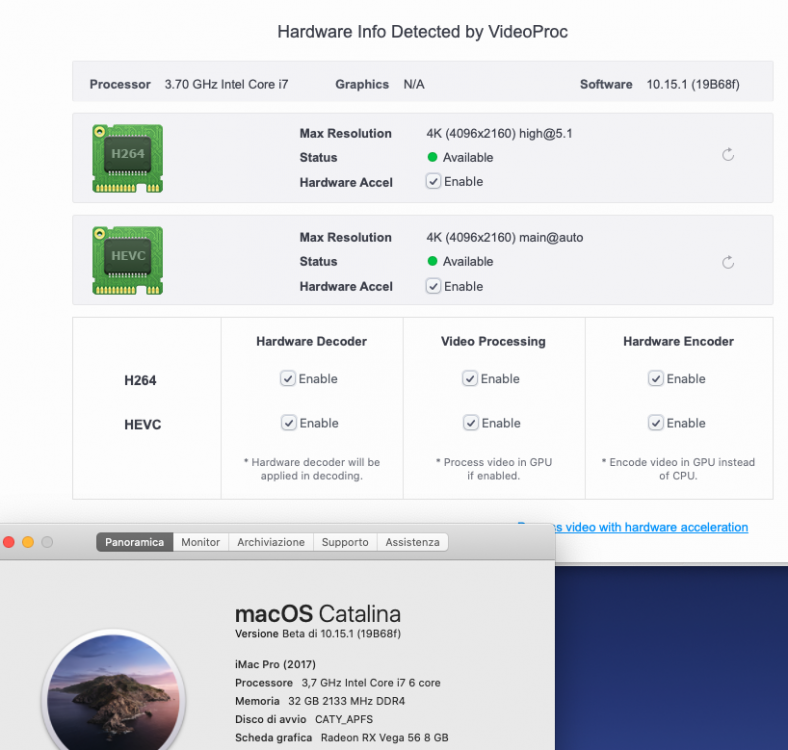The image size is (788, 750).
Task: Click the HEVC green Available status dot
Action: tap(432, 261)
